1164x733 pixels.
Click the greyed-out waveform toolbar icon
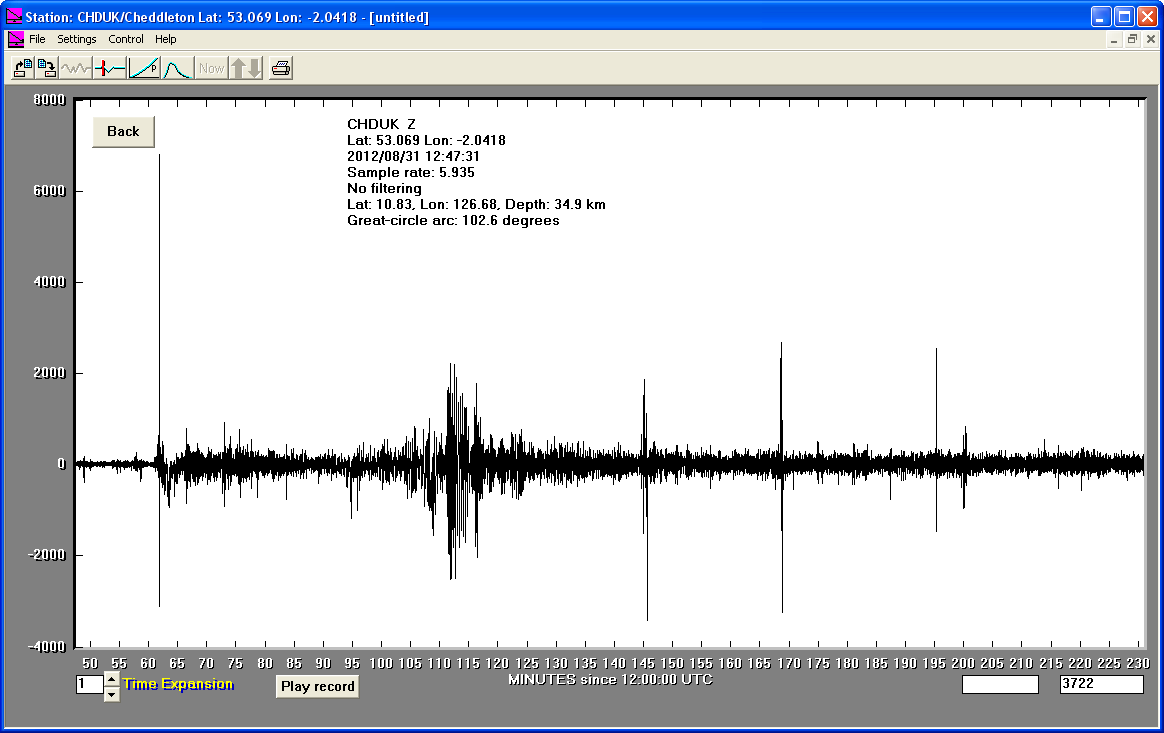tap(76, 68)
